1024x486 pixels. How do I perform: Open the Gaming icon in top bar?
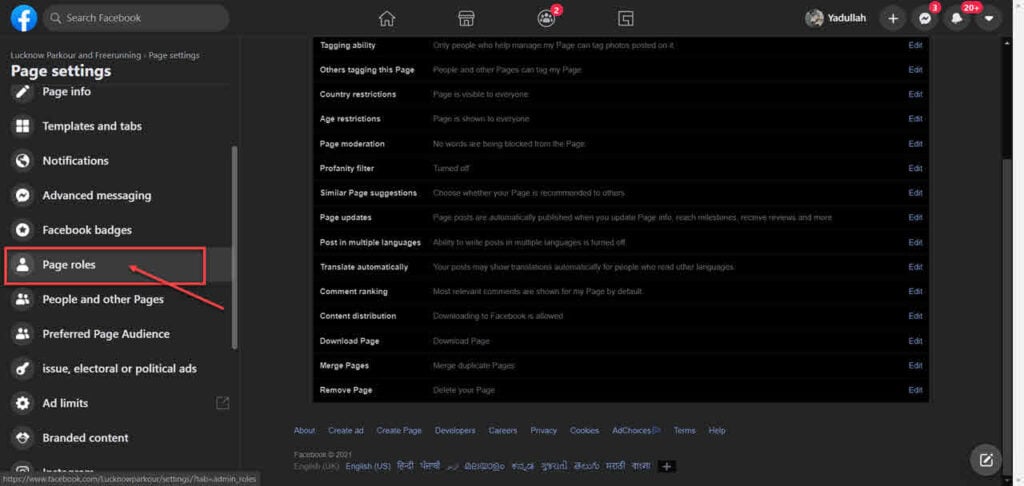[x=625, y=19]
